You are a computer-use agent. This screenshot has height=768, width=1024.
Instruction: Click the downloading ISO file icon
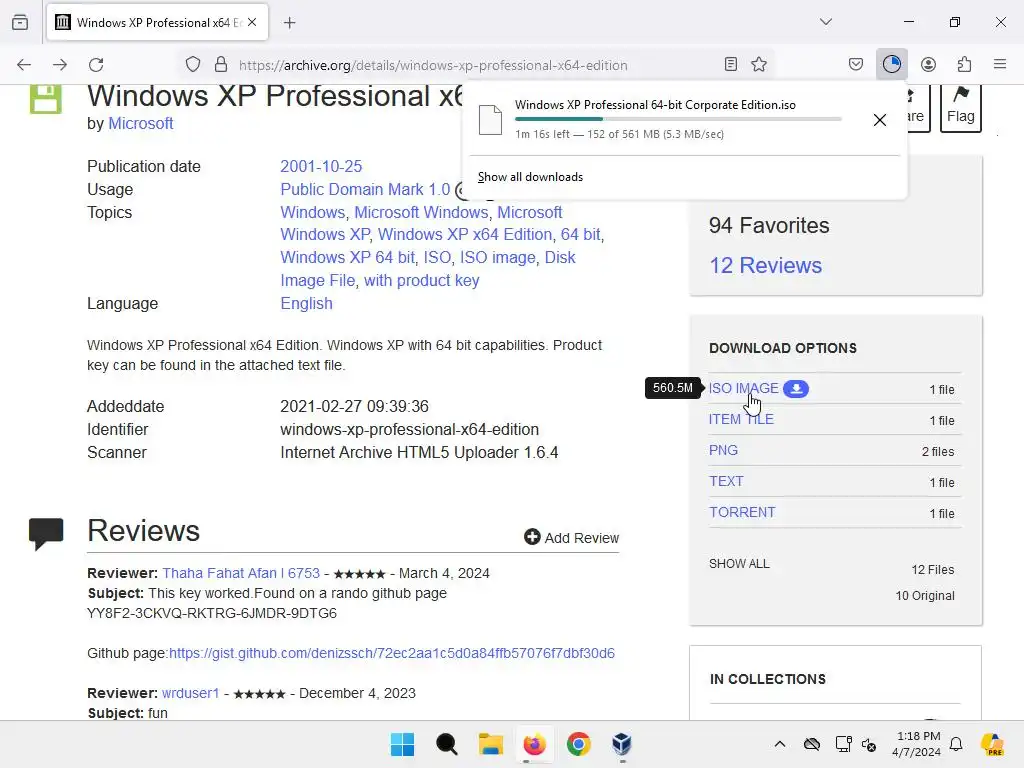(490, 120)
